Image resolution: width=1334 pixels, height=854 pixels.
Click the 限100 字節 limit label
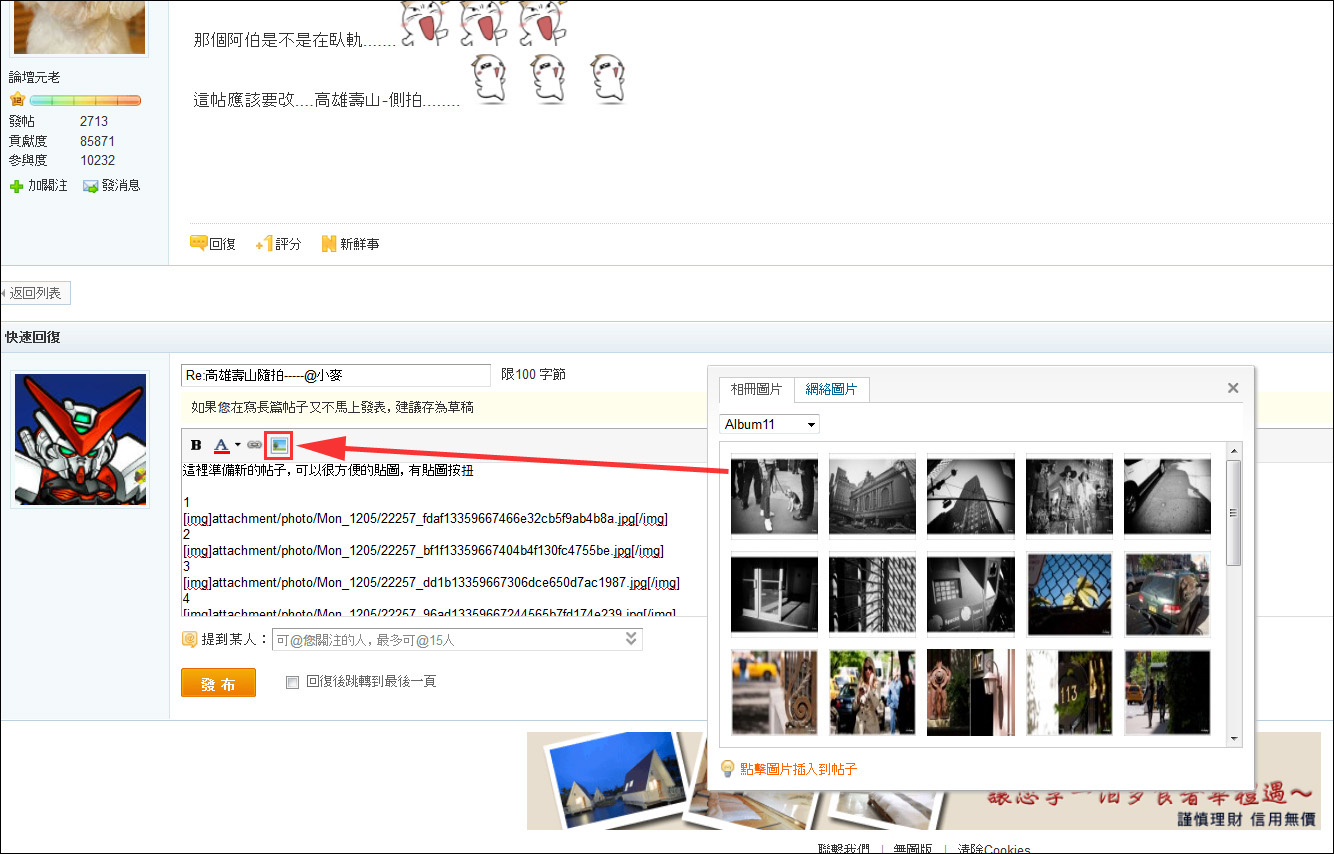click(533, 374)
